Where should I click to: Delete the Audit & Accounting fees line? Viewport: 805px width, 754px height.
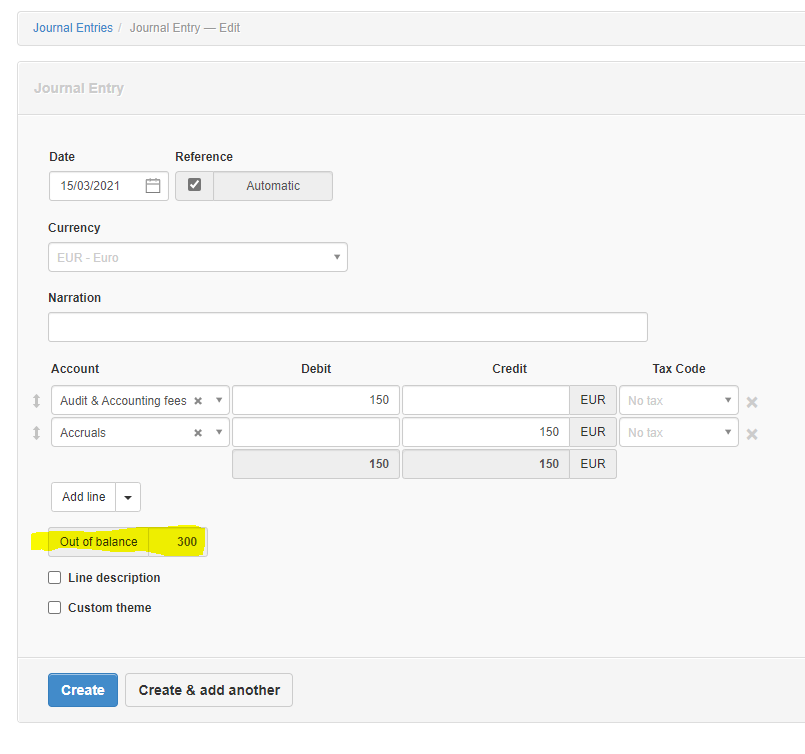752,402
